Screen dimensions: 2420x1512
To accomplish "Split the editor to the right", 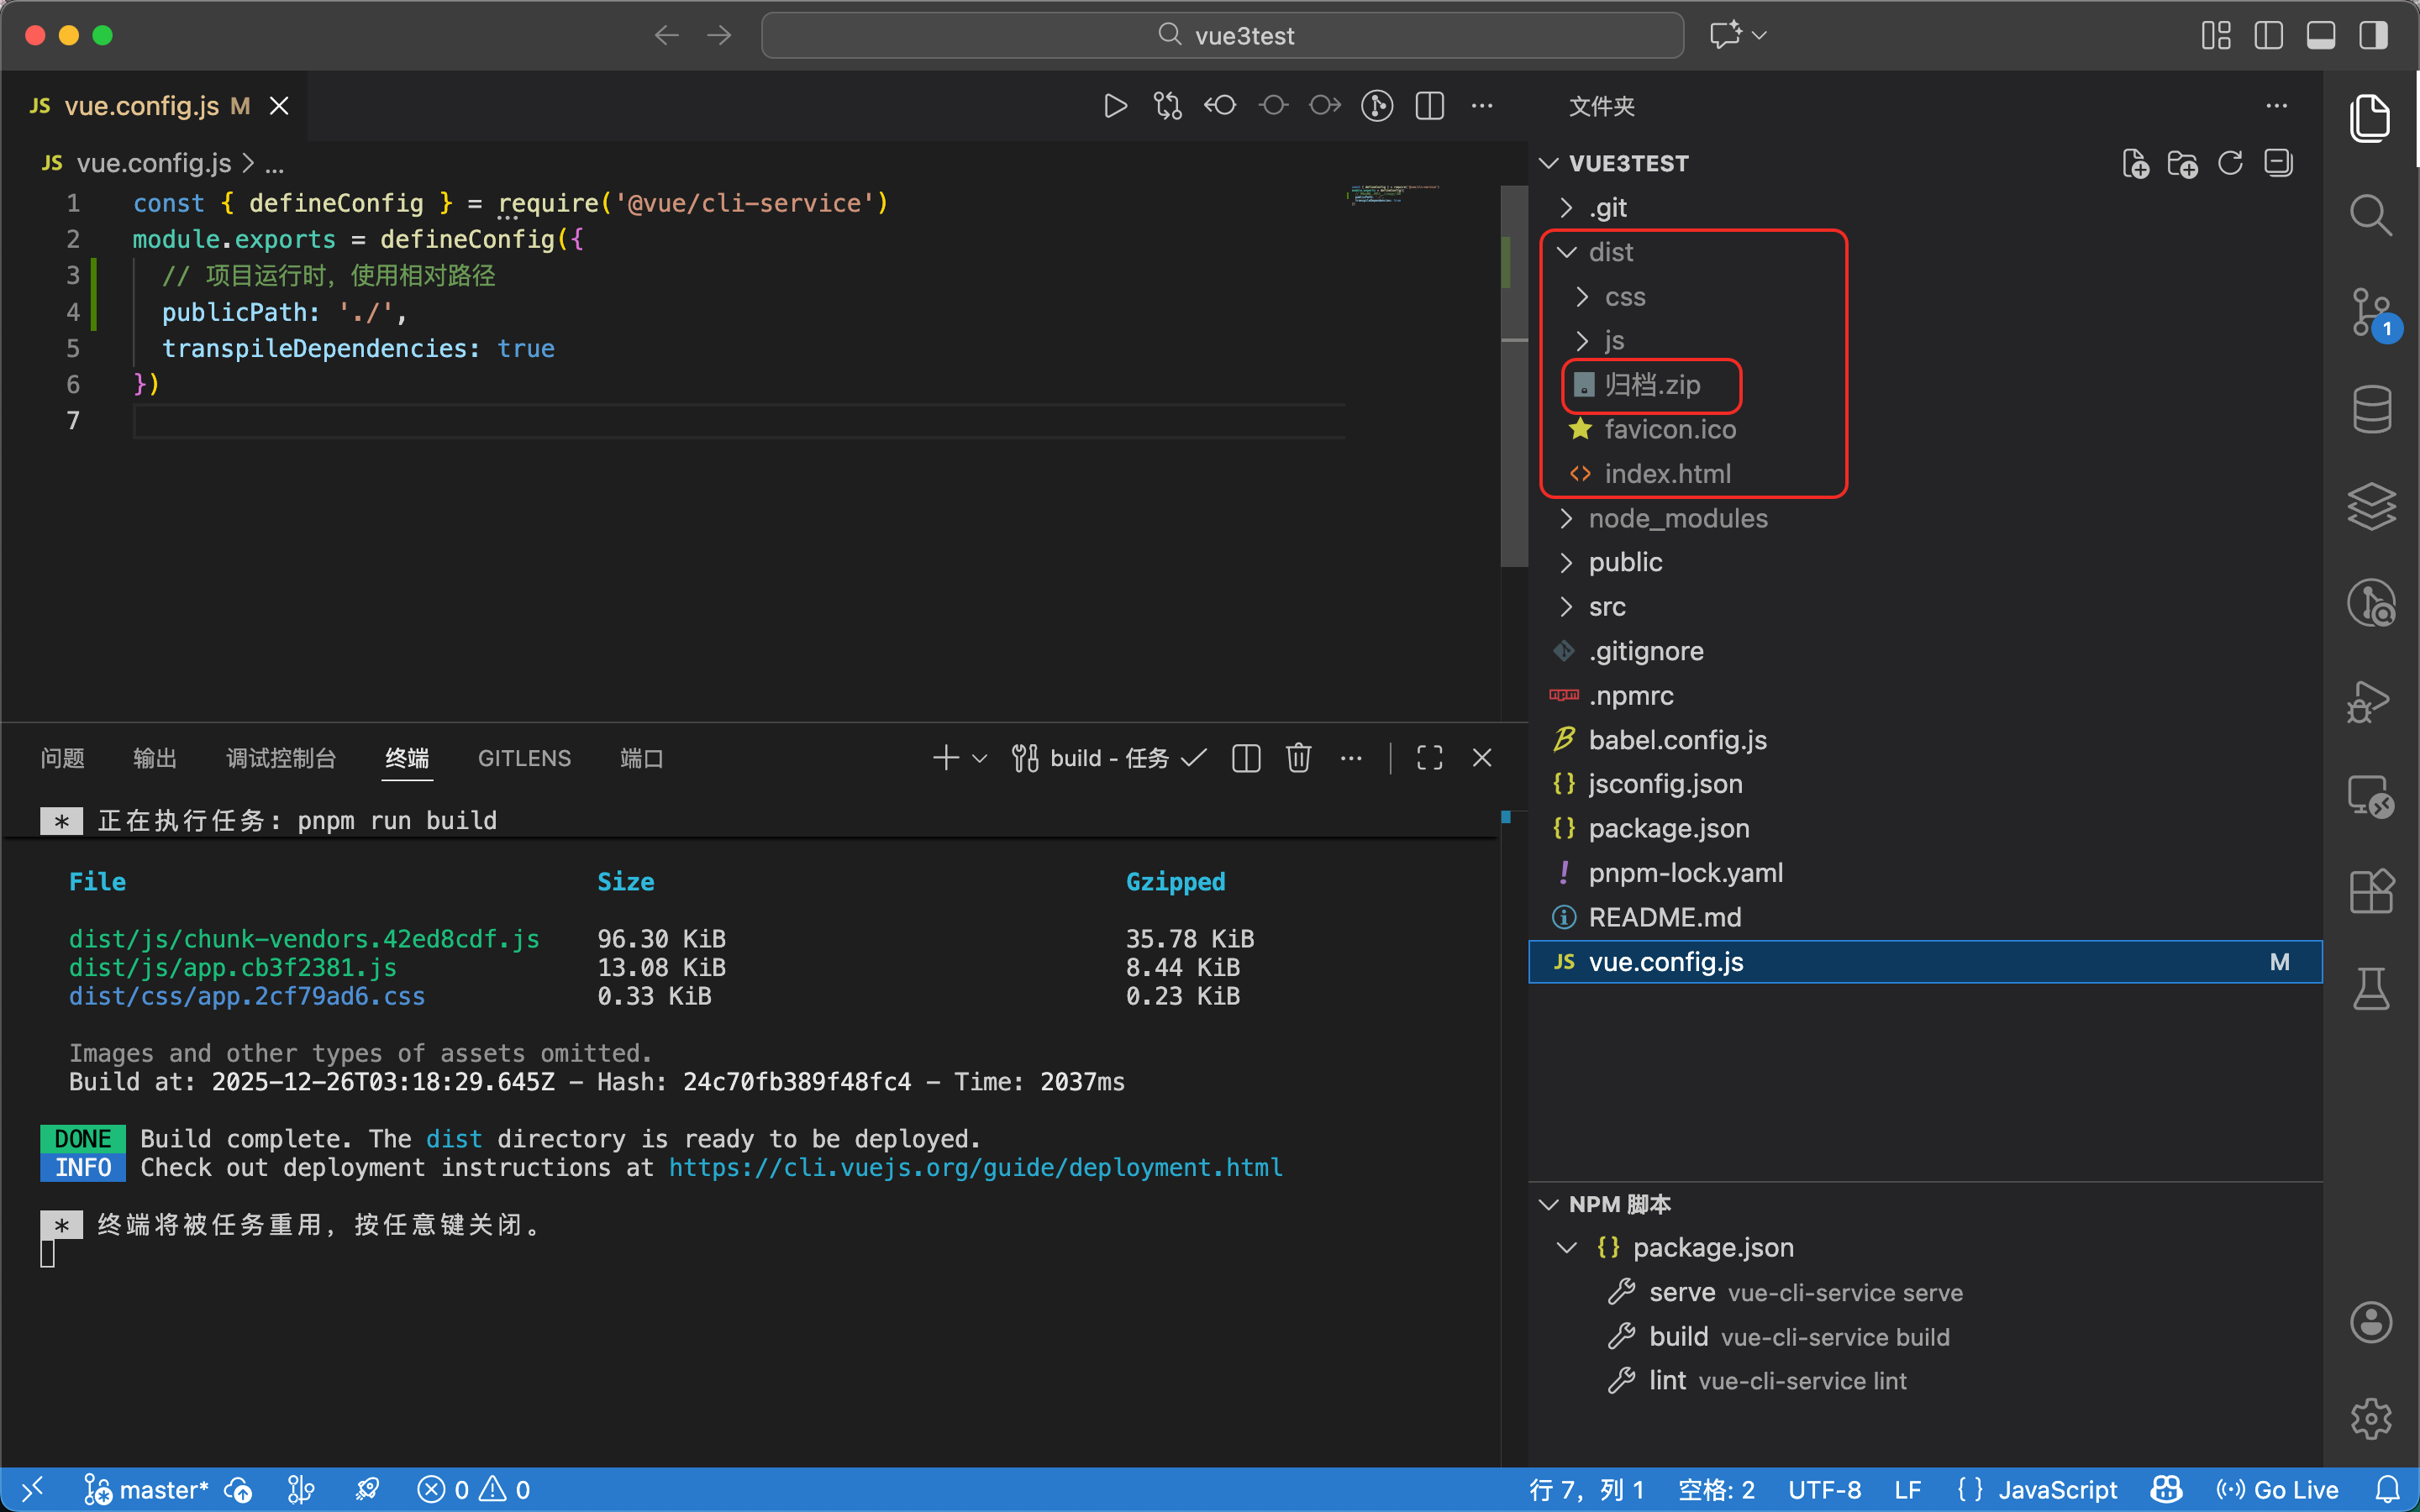I will pos(1430,106).
